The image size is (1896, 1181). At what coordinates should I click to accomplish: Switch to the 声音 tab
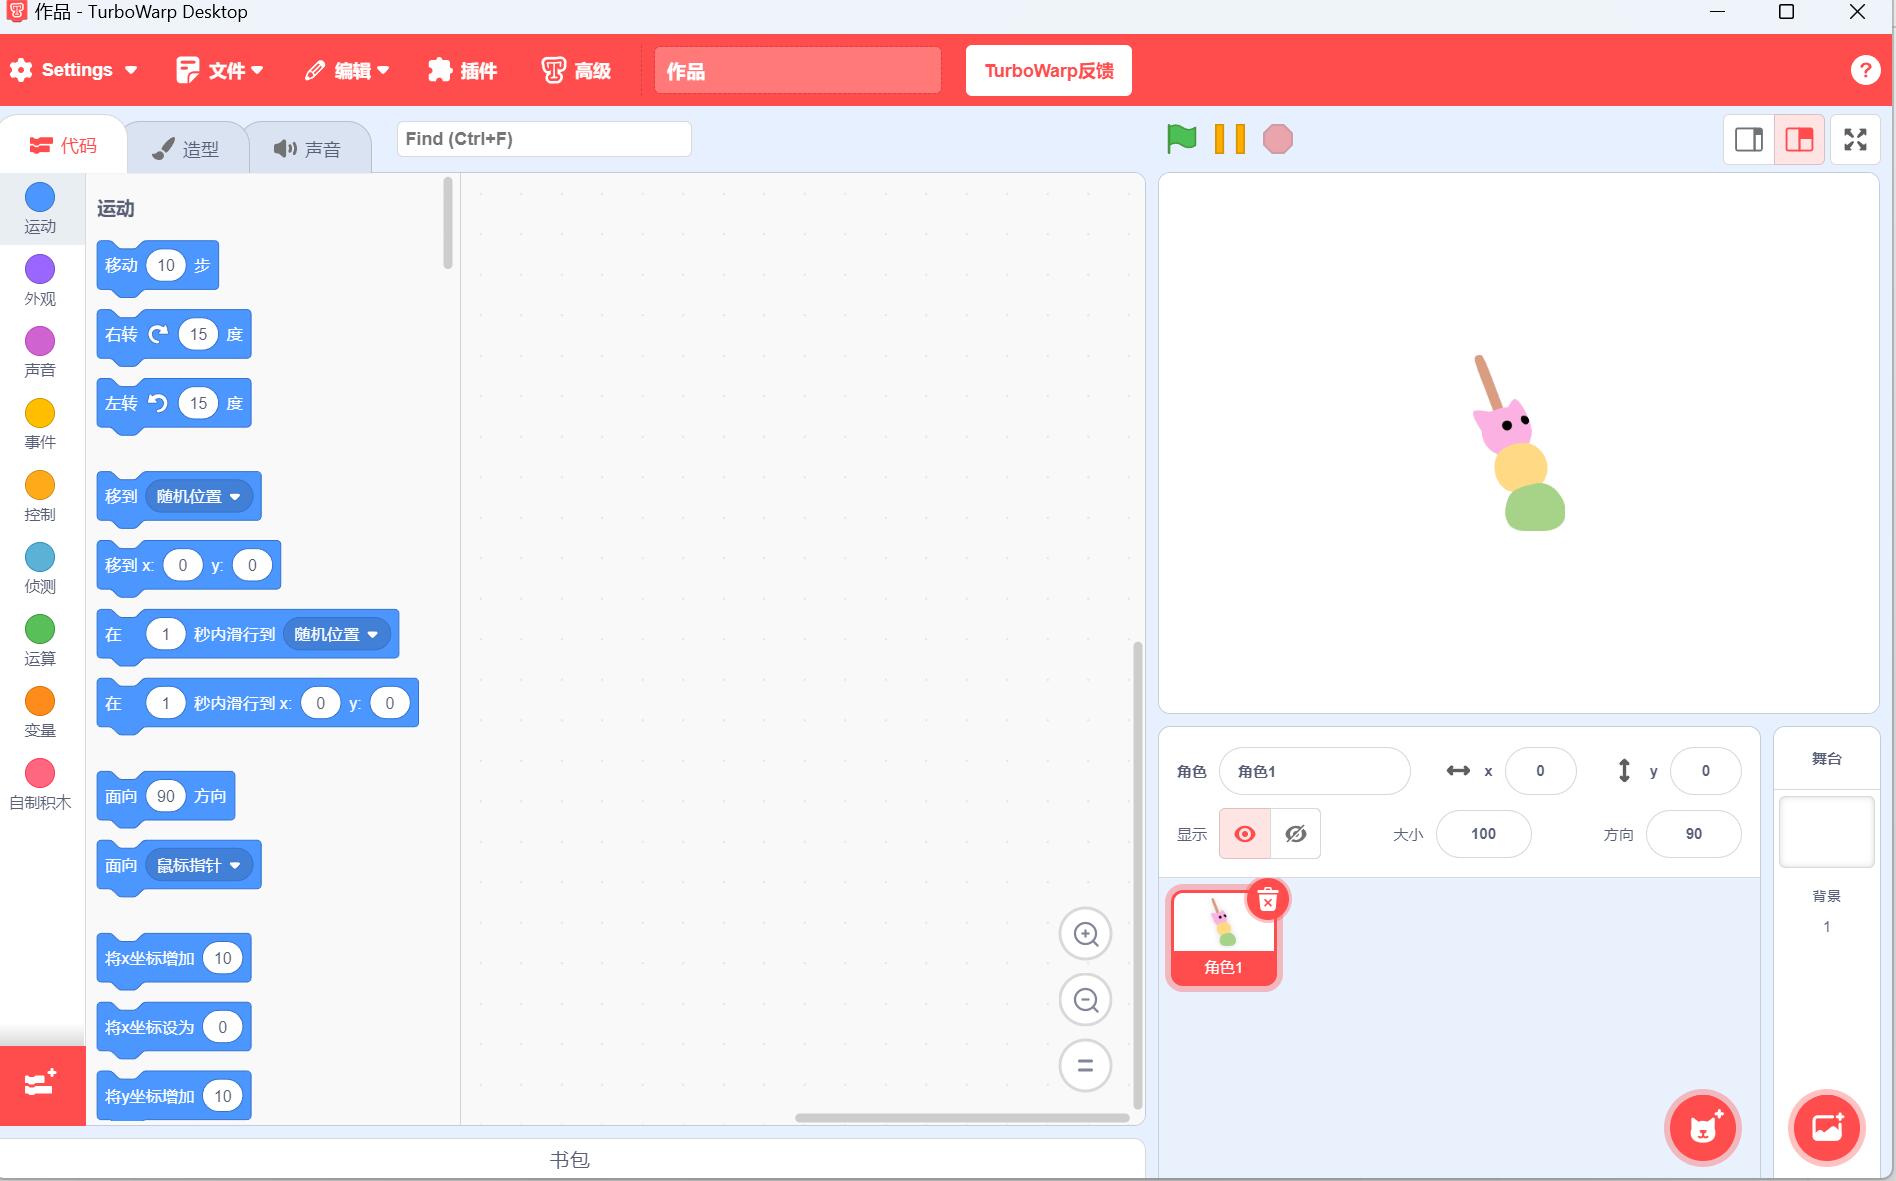click(308, 149)
